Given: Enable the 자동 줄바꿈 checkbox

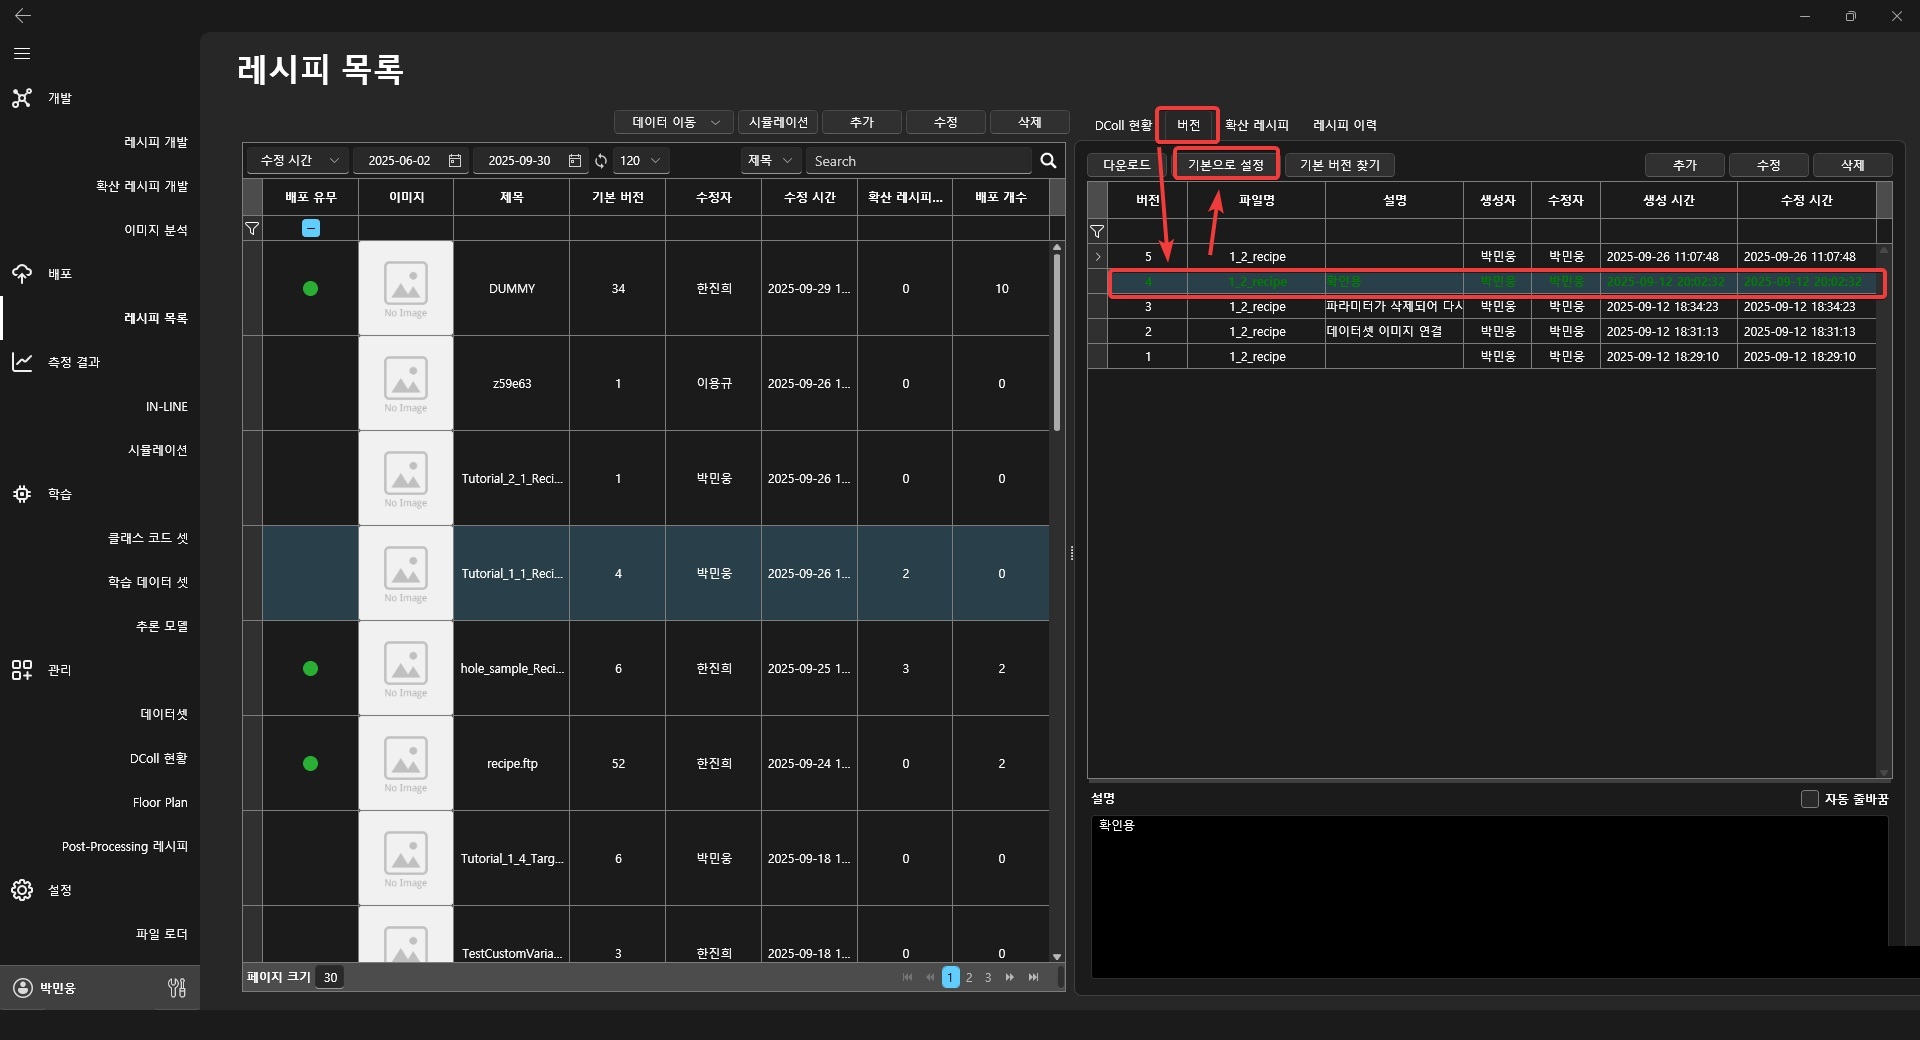Looking at the screenshot, I should pos(1809,799).
